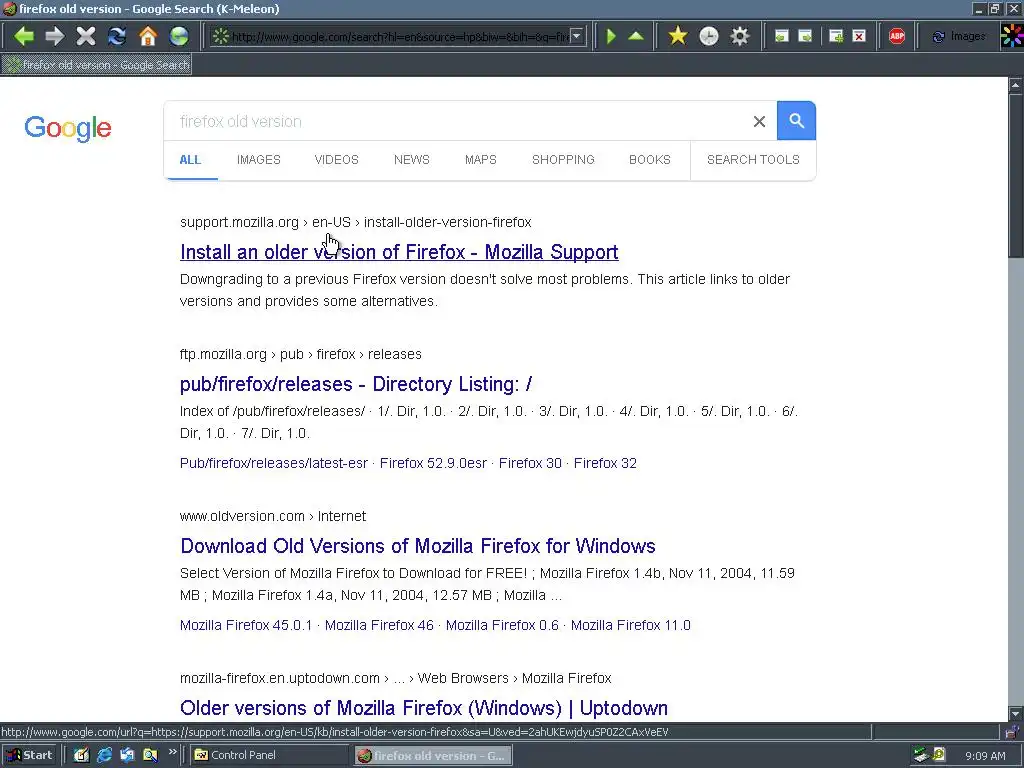Open the Firefox 52.9.0esr sublink
The width and height of the screenshot is (1024, 768).
[433, 463]
